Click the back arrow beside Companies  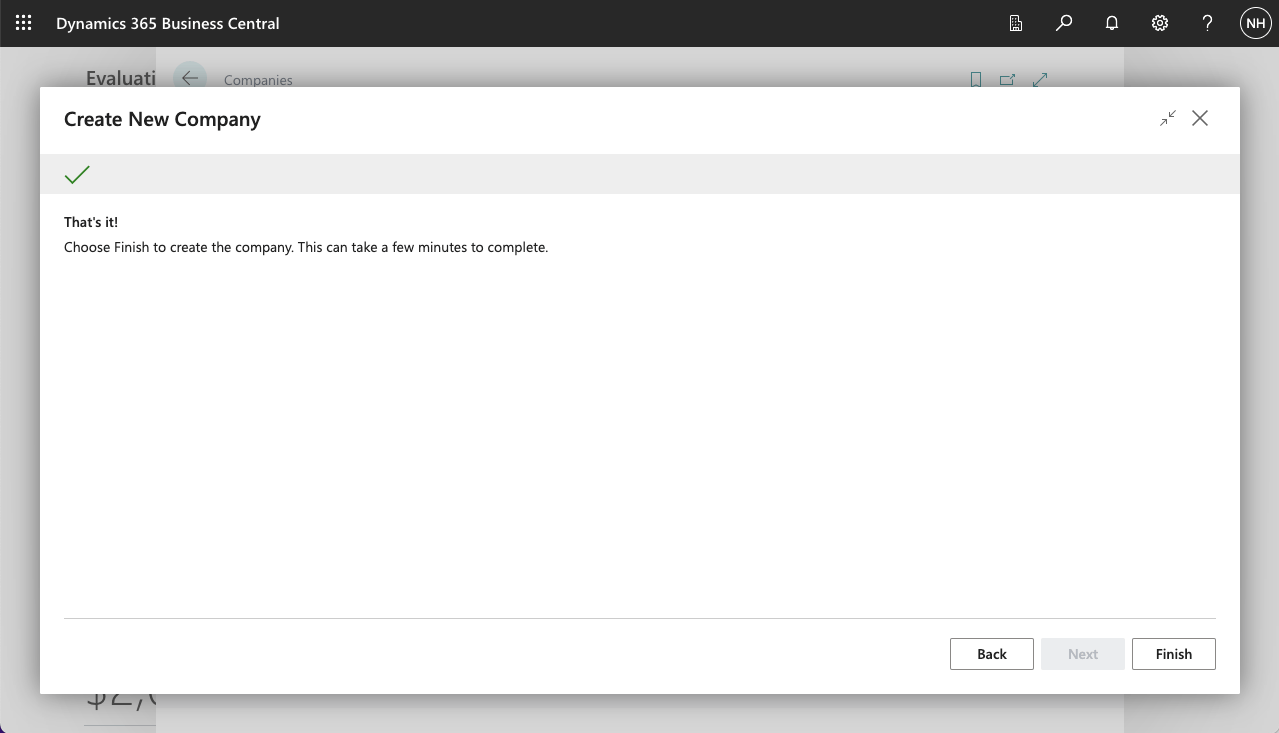click(190, 78)
